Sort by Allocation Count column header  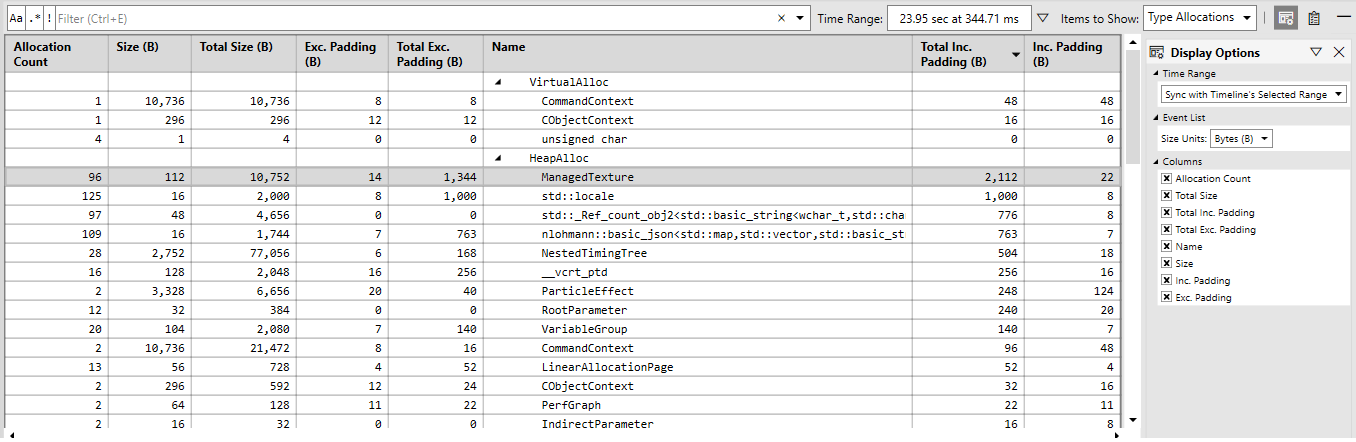pyautogui.click(x=57, y=54)
